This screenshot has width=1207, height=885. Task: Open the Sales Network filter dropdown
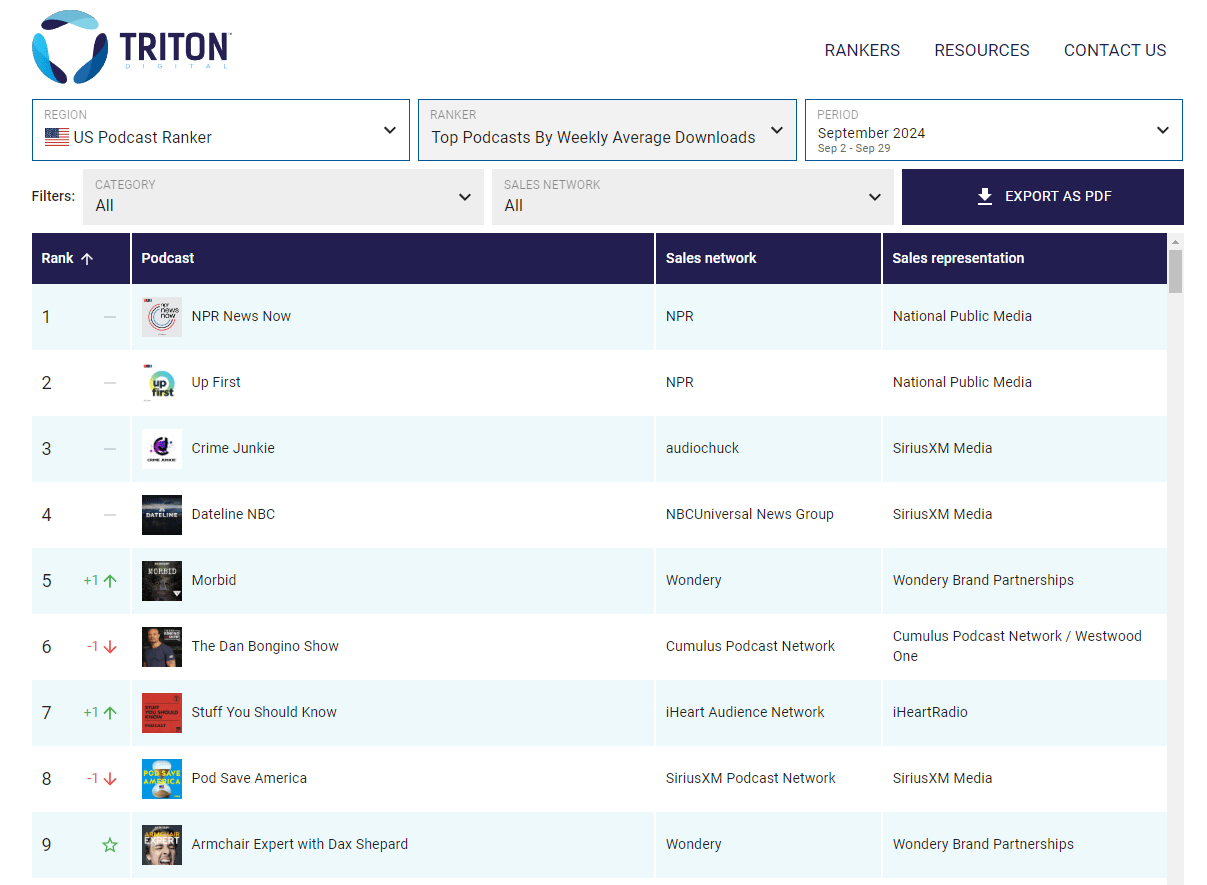(692, 197)
